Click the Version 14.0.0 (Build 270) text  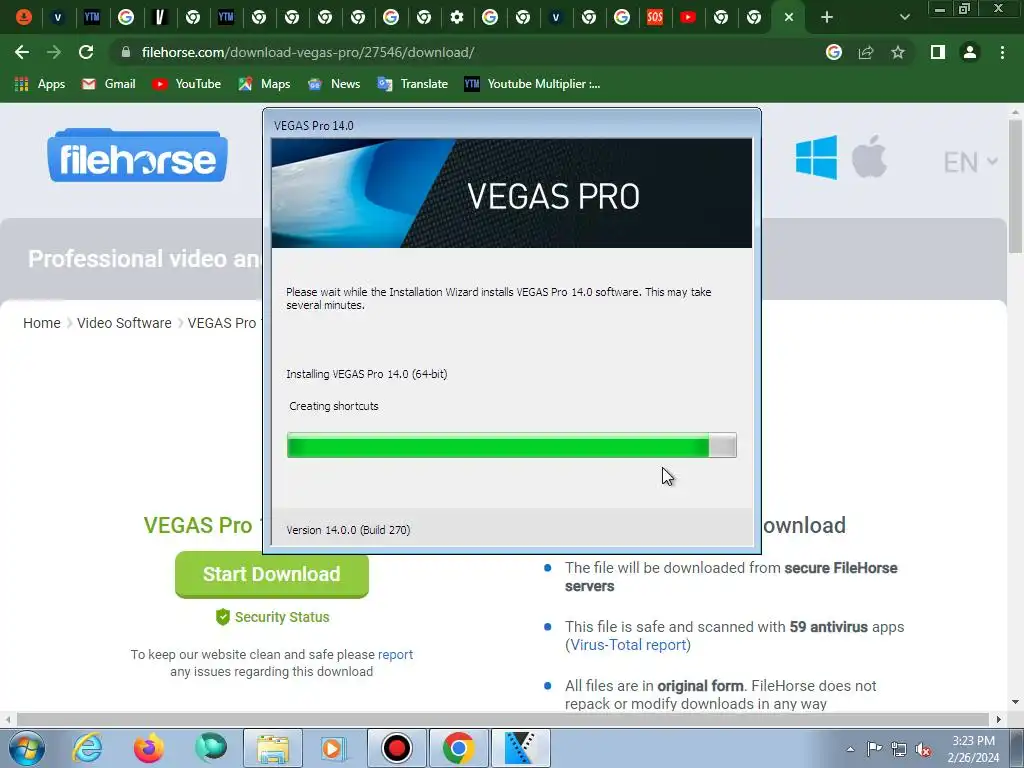pyautogui.click(x=348, y=530)
